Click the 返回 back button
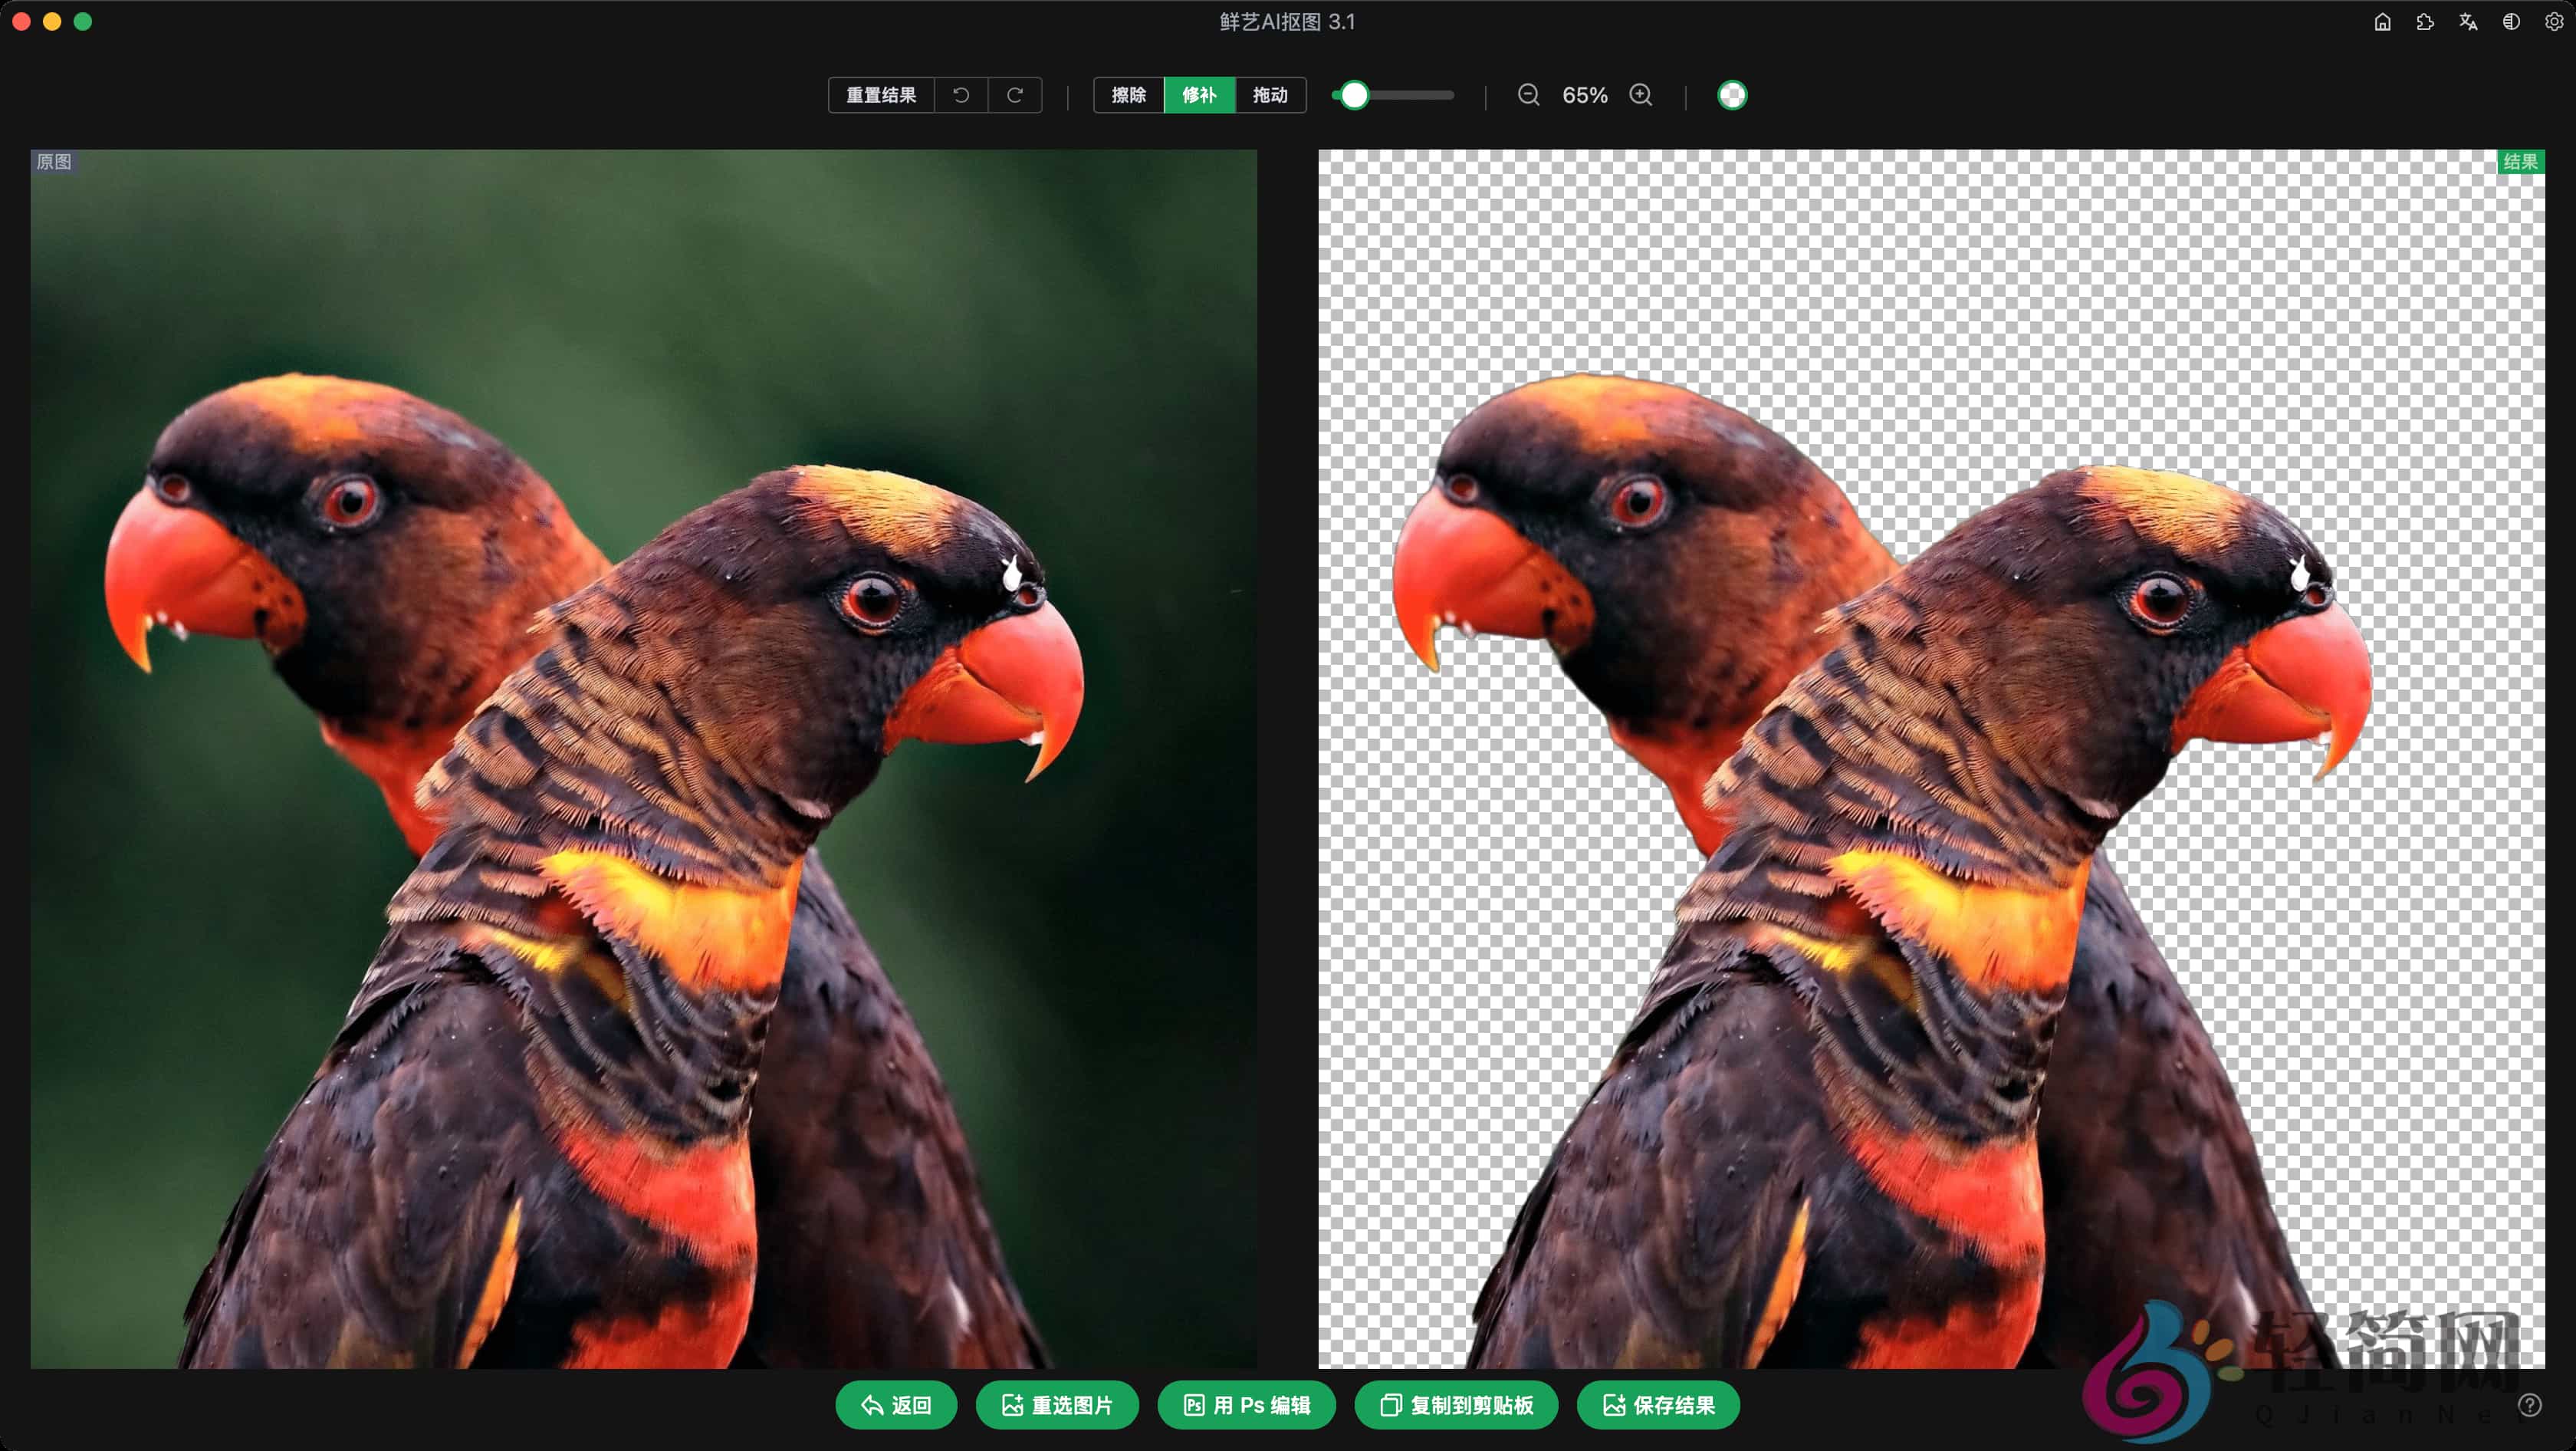2576x1451 pixels. click(x=896, y=1405)
